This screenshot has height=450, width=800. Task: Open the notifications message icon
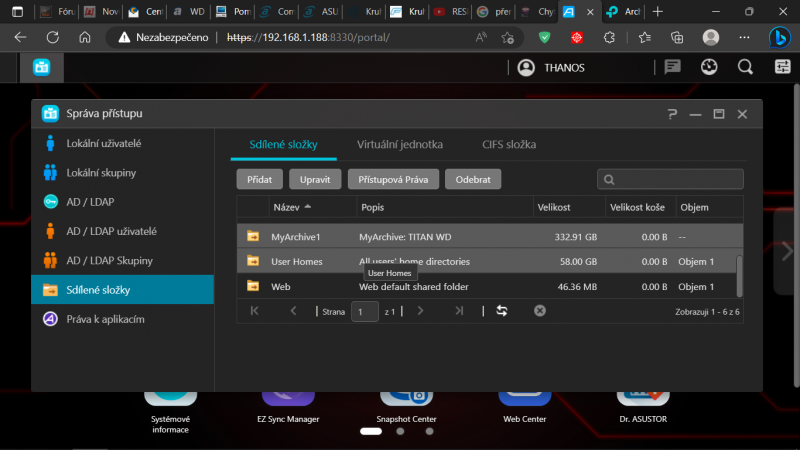pyautogui.click(x=672, y=67)
